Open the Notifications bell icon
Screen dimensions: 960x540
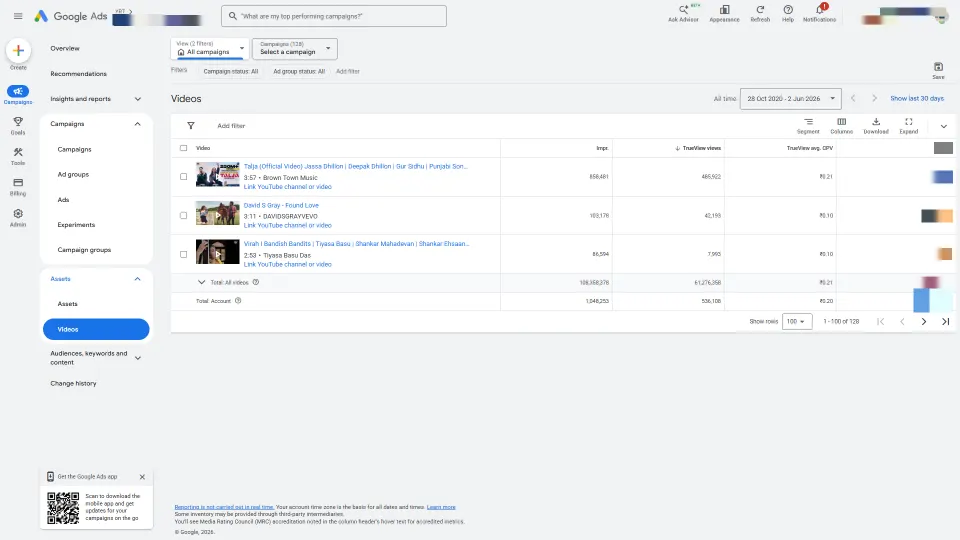819,10
